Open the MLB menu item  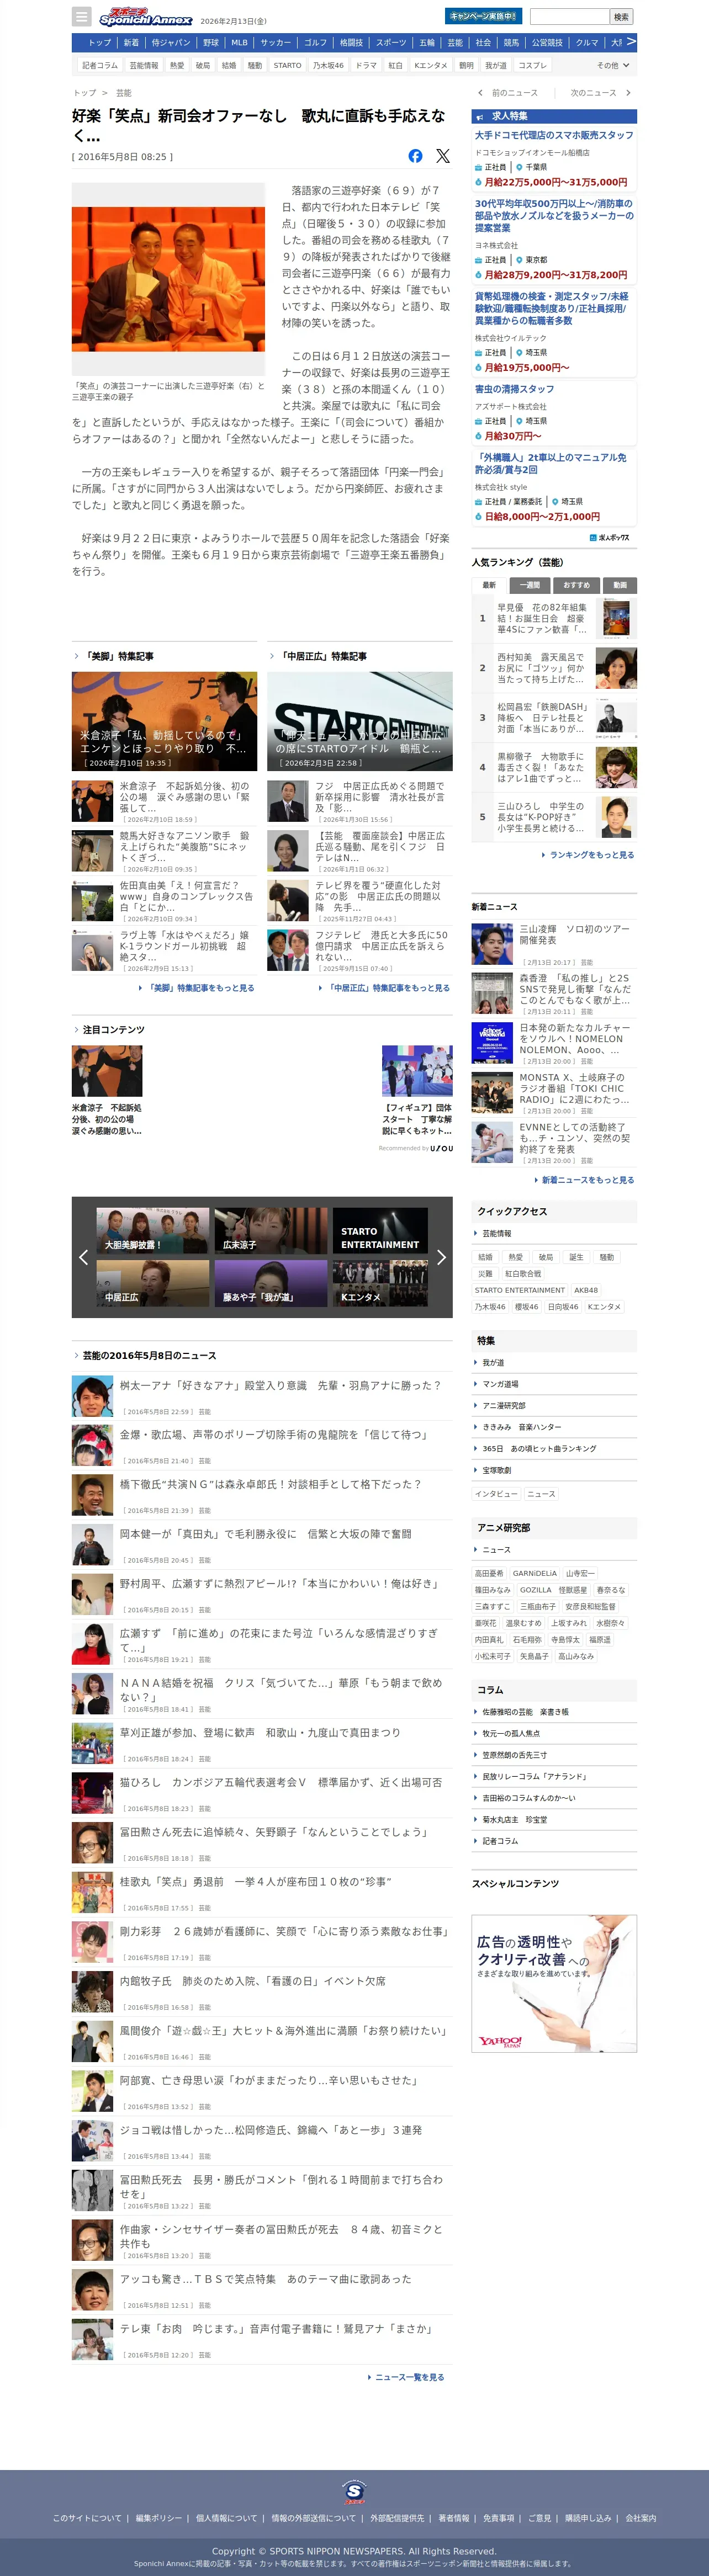239,43
